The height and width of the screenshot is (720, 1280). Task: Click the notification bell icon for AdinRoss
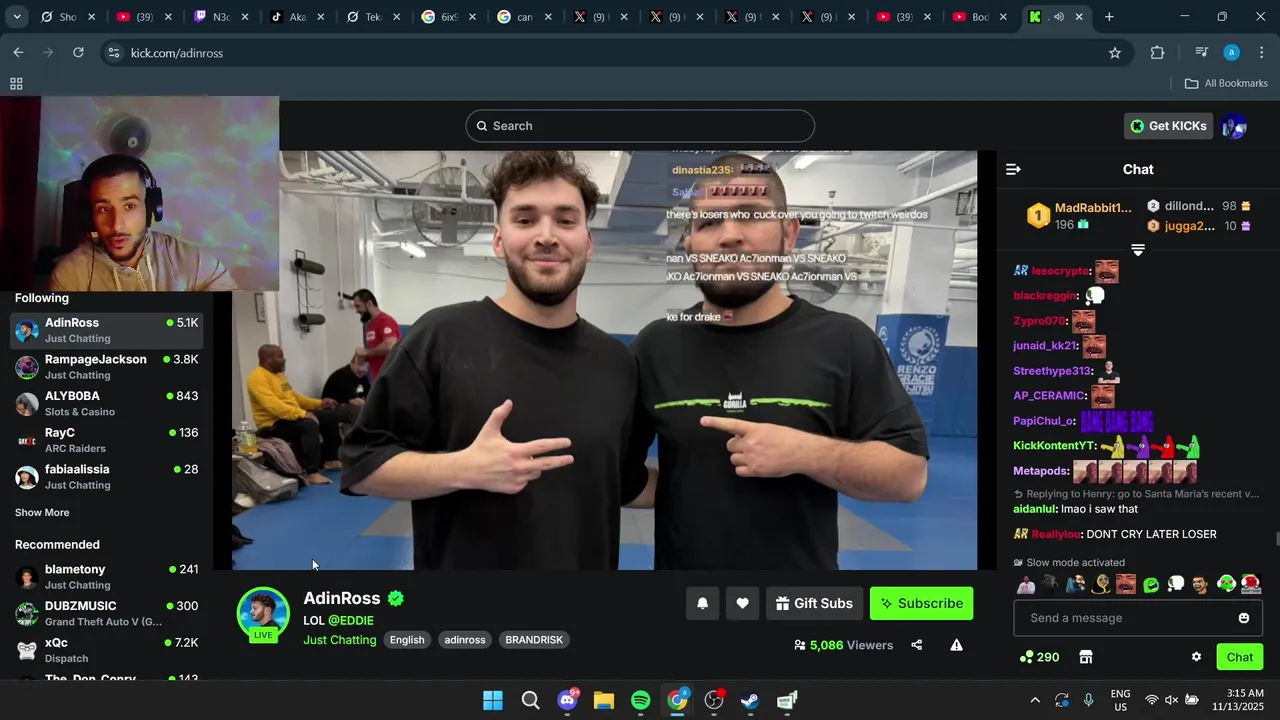point(702,603)
